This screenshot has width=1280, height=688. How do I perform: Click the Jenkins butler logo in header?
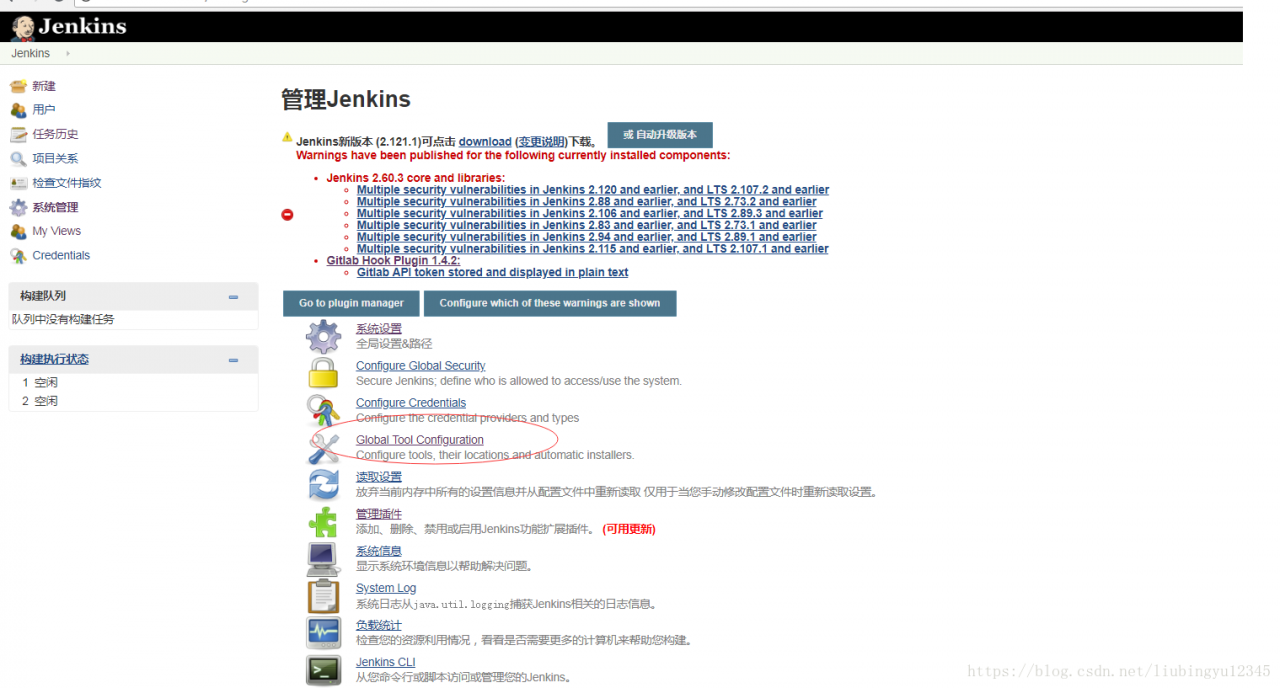[x=23, y=26]
